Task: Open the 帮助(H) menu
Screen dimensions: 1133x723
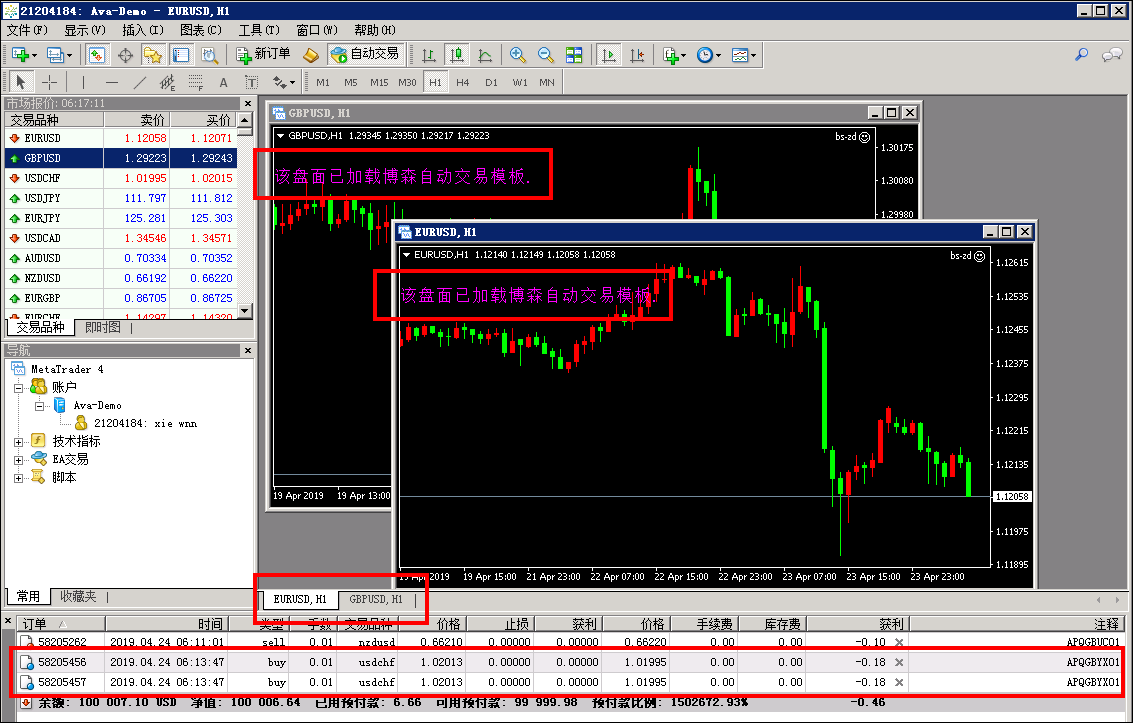Action: (x=375, y=30)
